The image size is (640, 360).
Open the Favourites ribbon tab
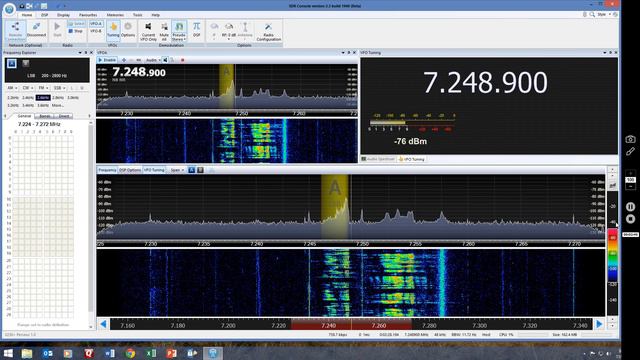88,15
